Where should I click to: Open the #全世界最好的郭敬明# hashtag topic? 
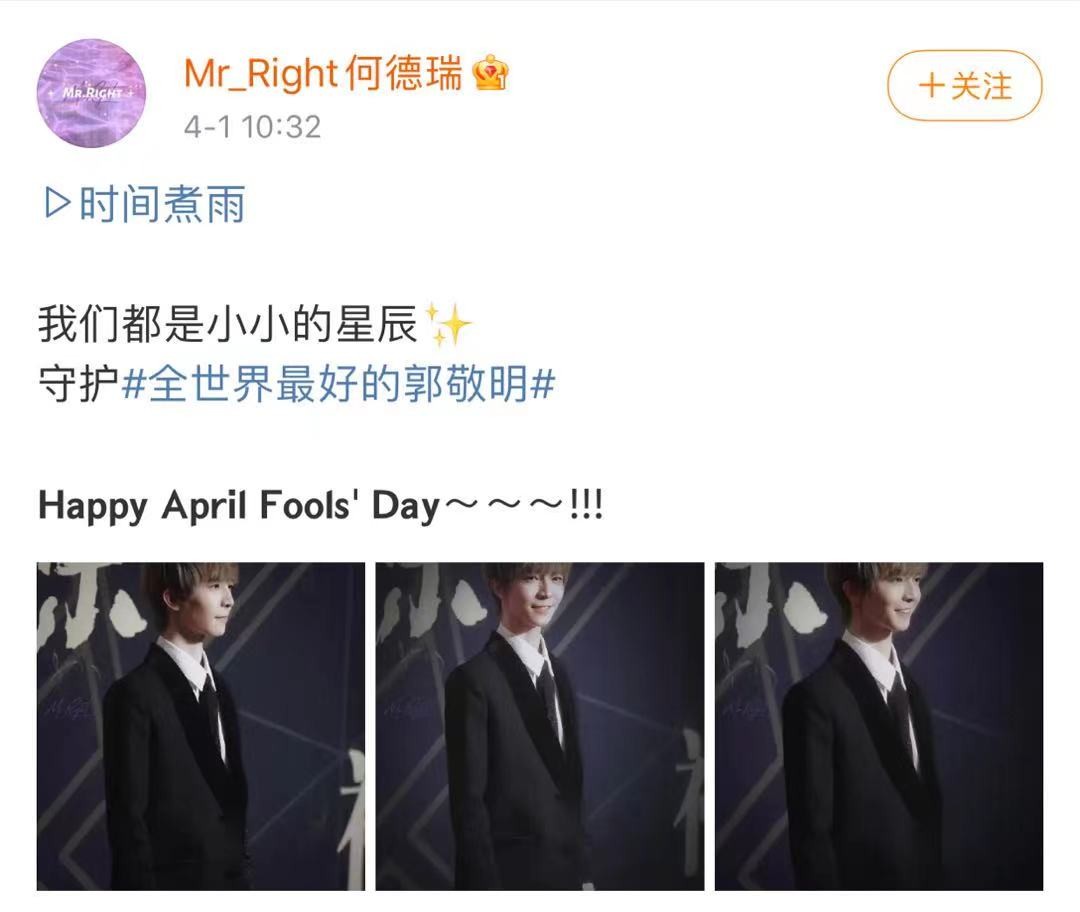click(x=338, y=384)
